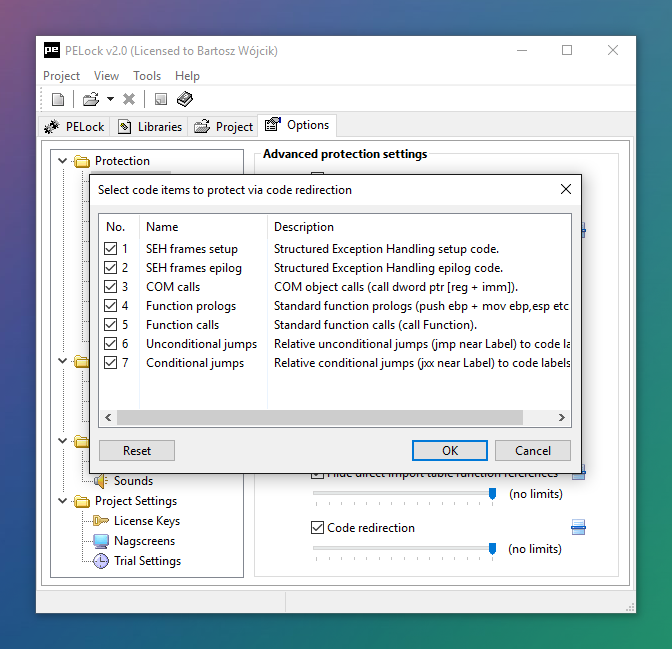This screenshot has height=649, width=672.
Task: Click the Nagscreens monitor icon
Action: click(101, 541)
